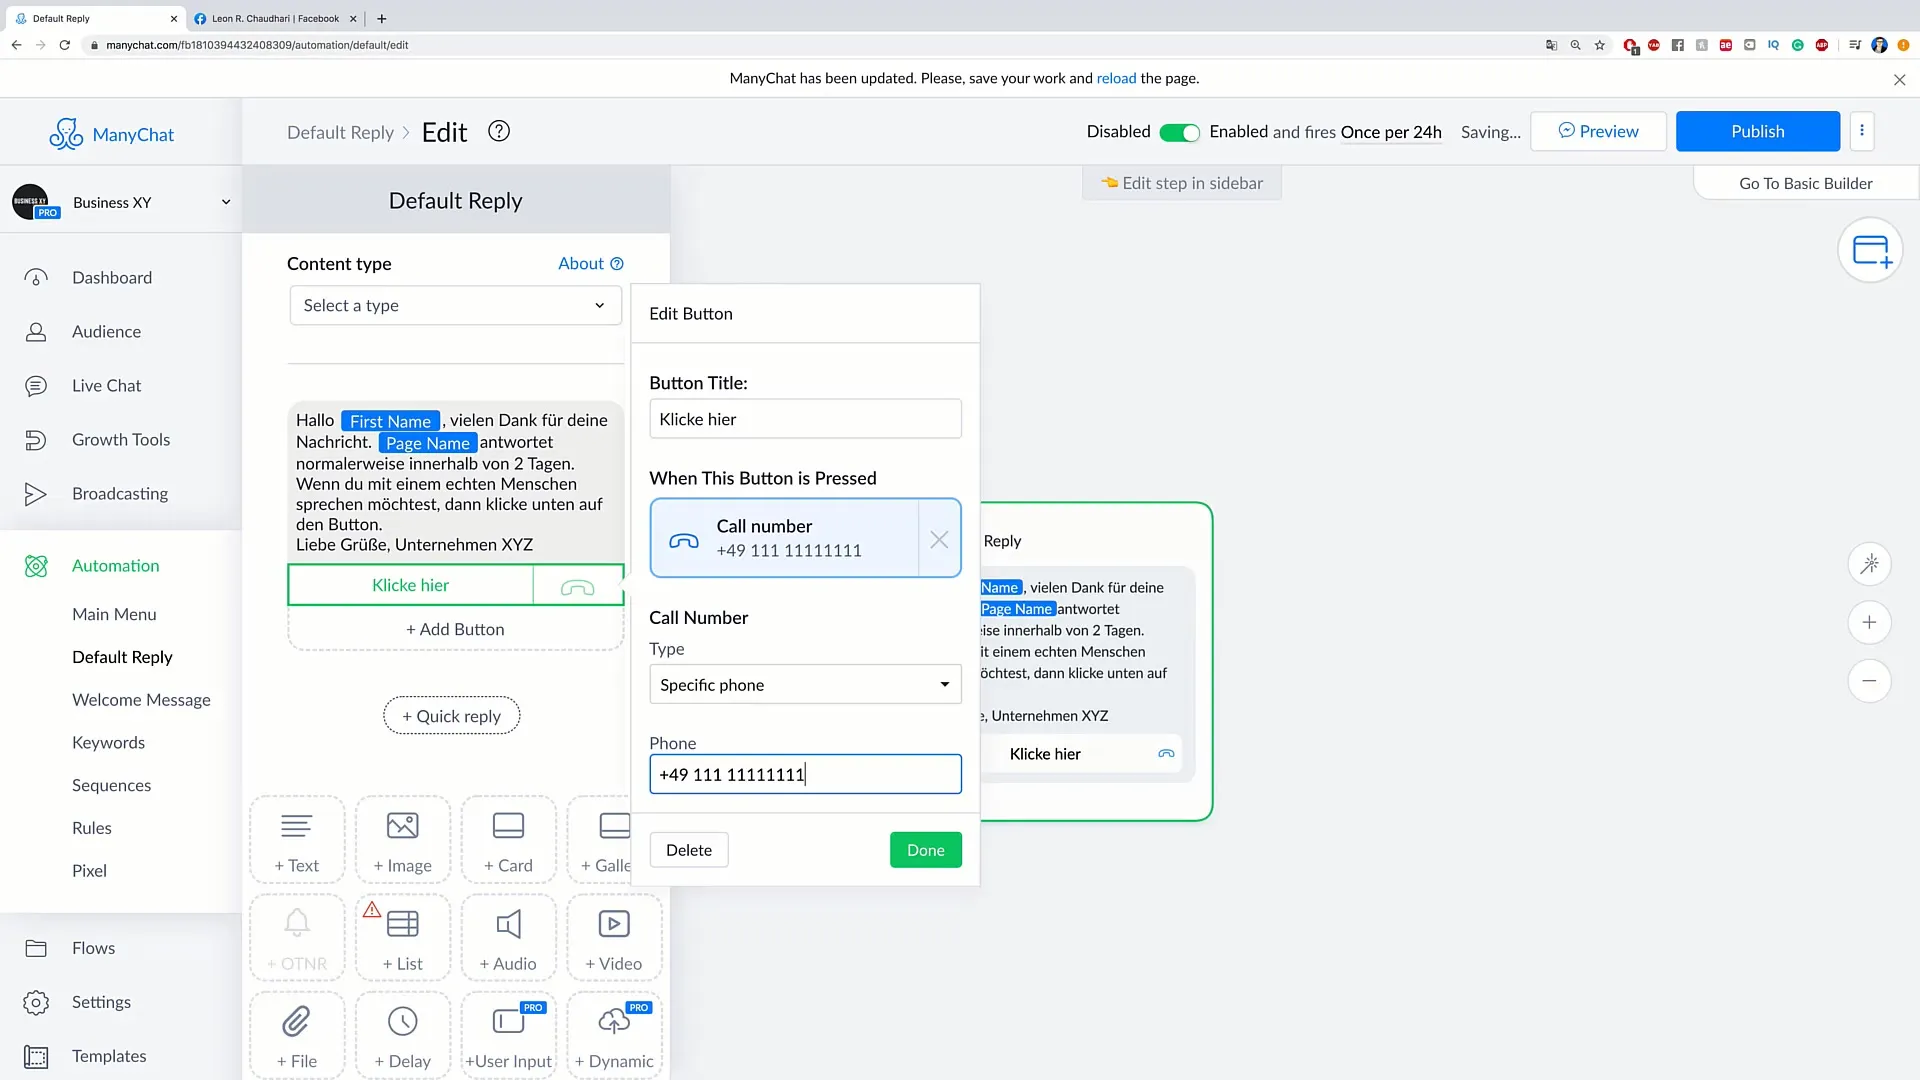Open the Content type dropdown
This screenshot has height=1080, width=1920.
455,306
